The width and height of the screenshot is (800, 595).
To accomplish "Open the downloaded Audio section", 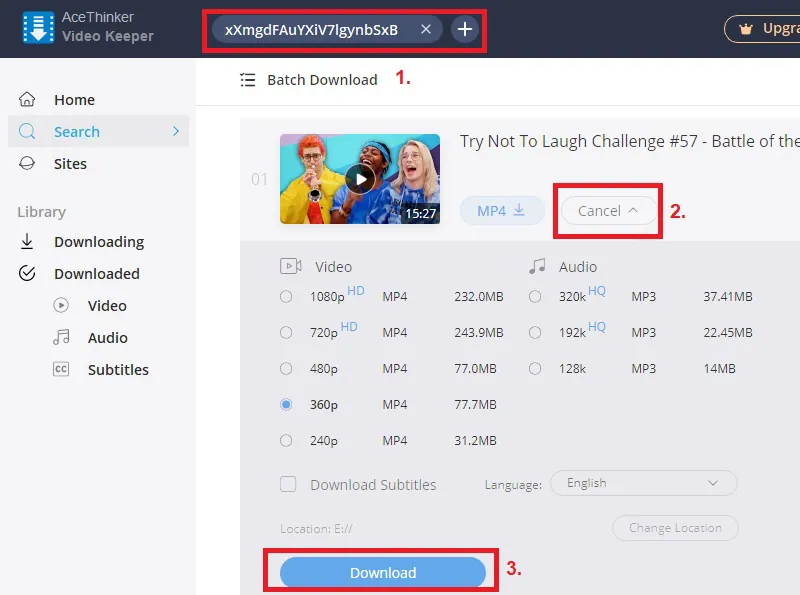I will [105, 337].
